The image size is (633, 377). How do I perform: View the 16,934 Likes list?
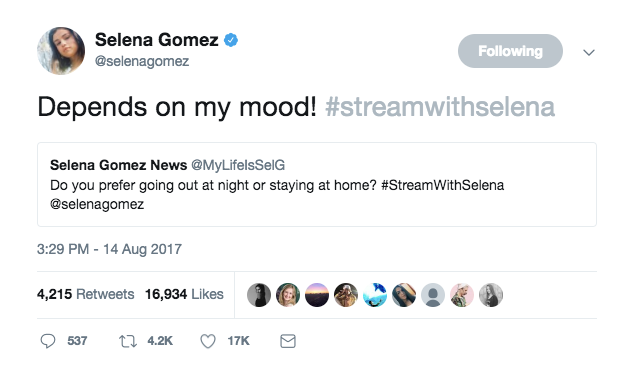click(184, 294)
